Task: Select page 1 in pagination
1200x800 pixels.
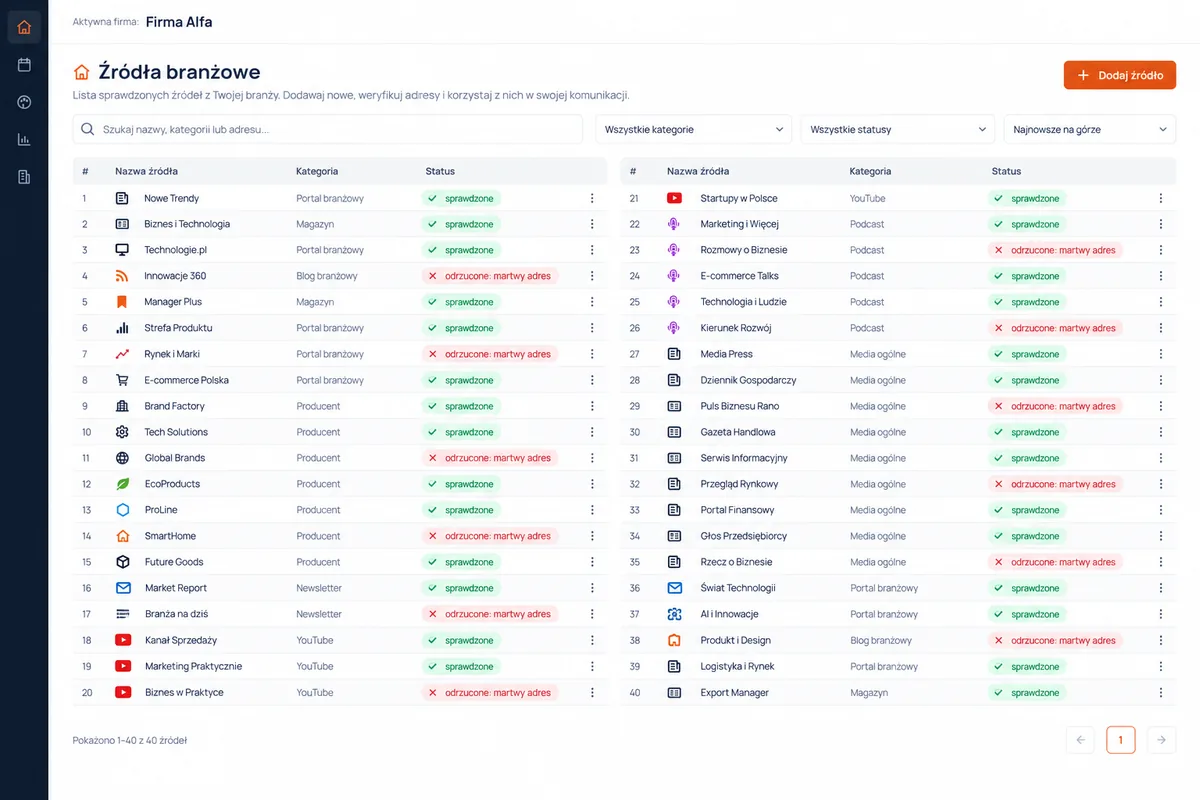Action: click(1121, 740)
